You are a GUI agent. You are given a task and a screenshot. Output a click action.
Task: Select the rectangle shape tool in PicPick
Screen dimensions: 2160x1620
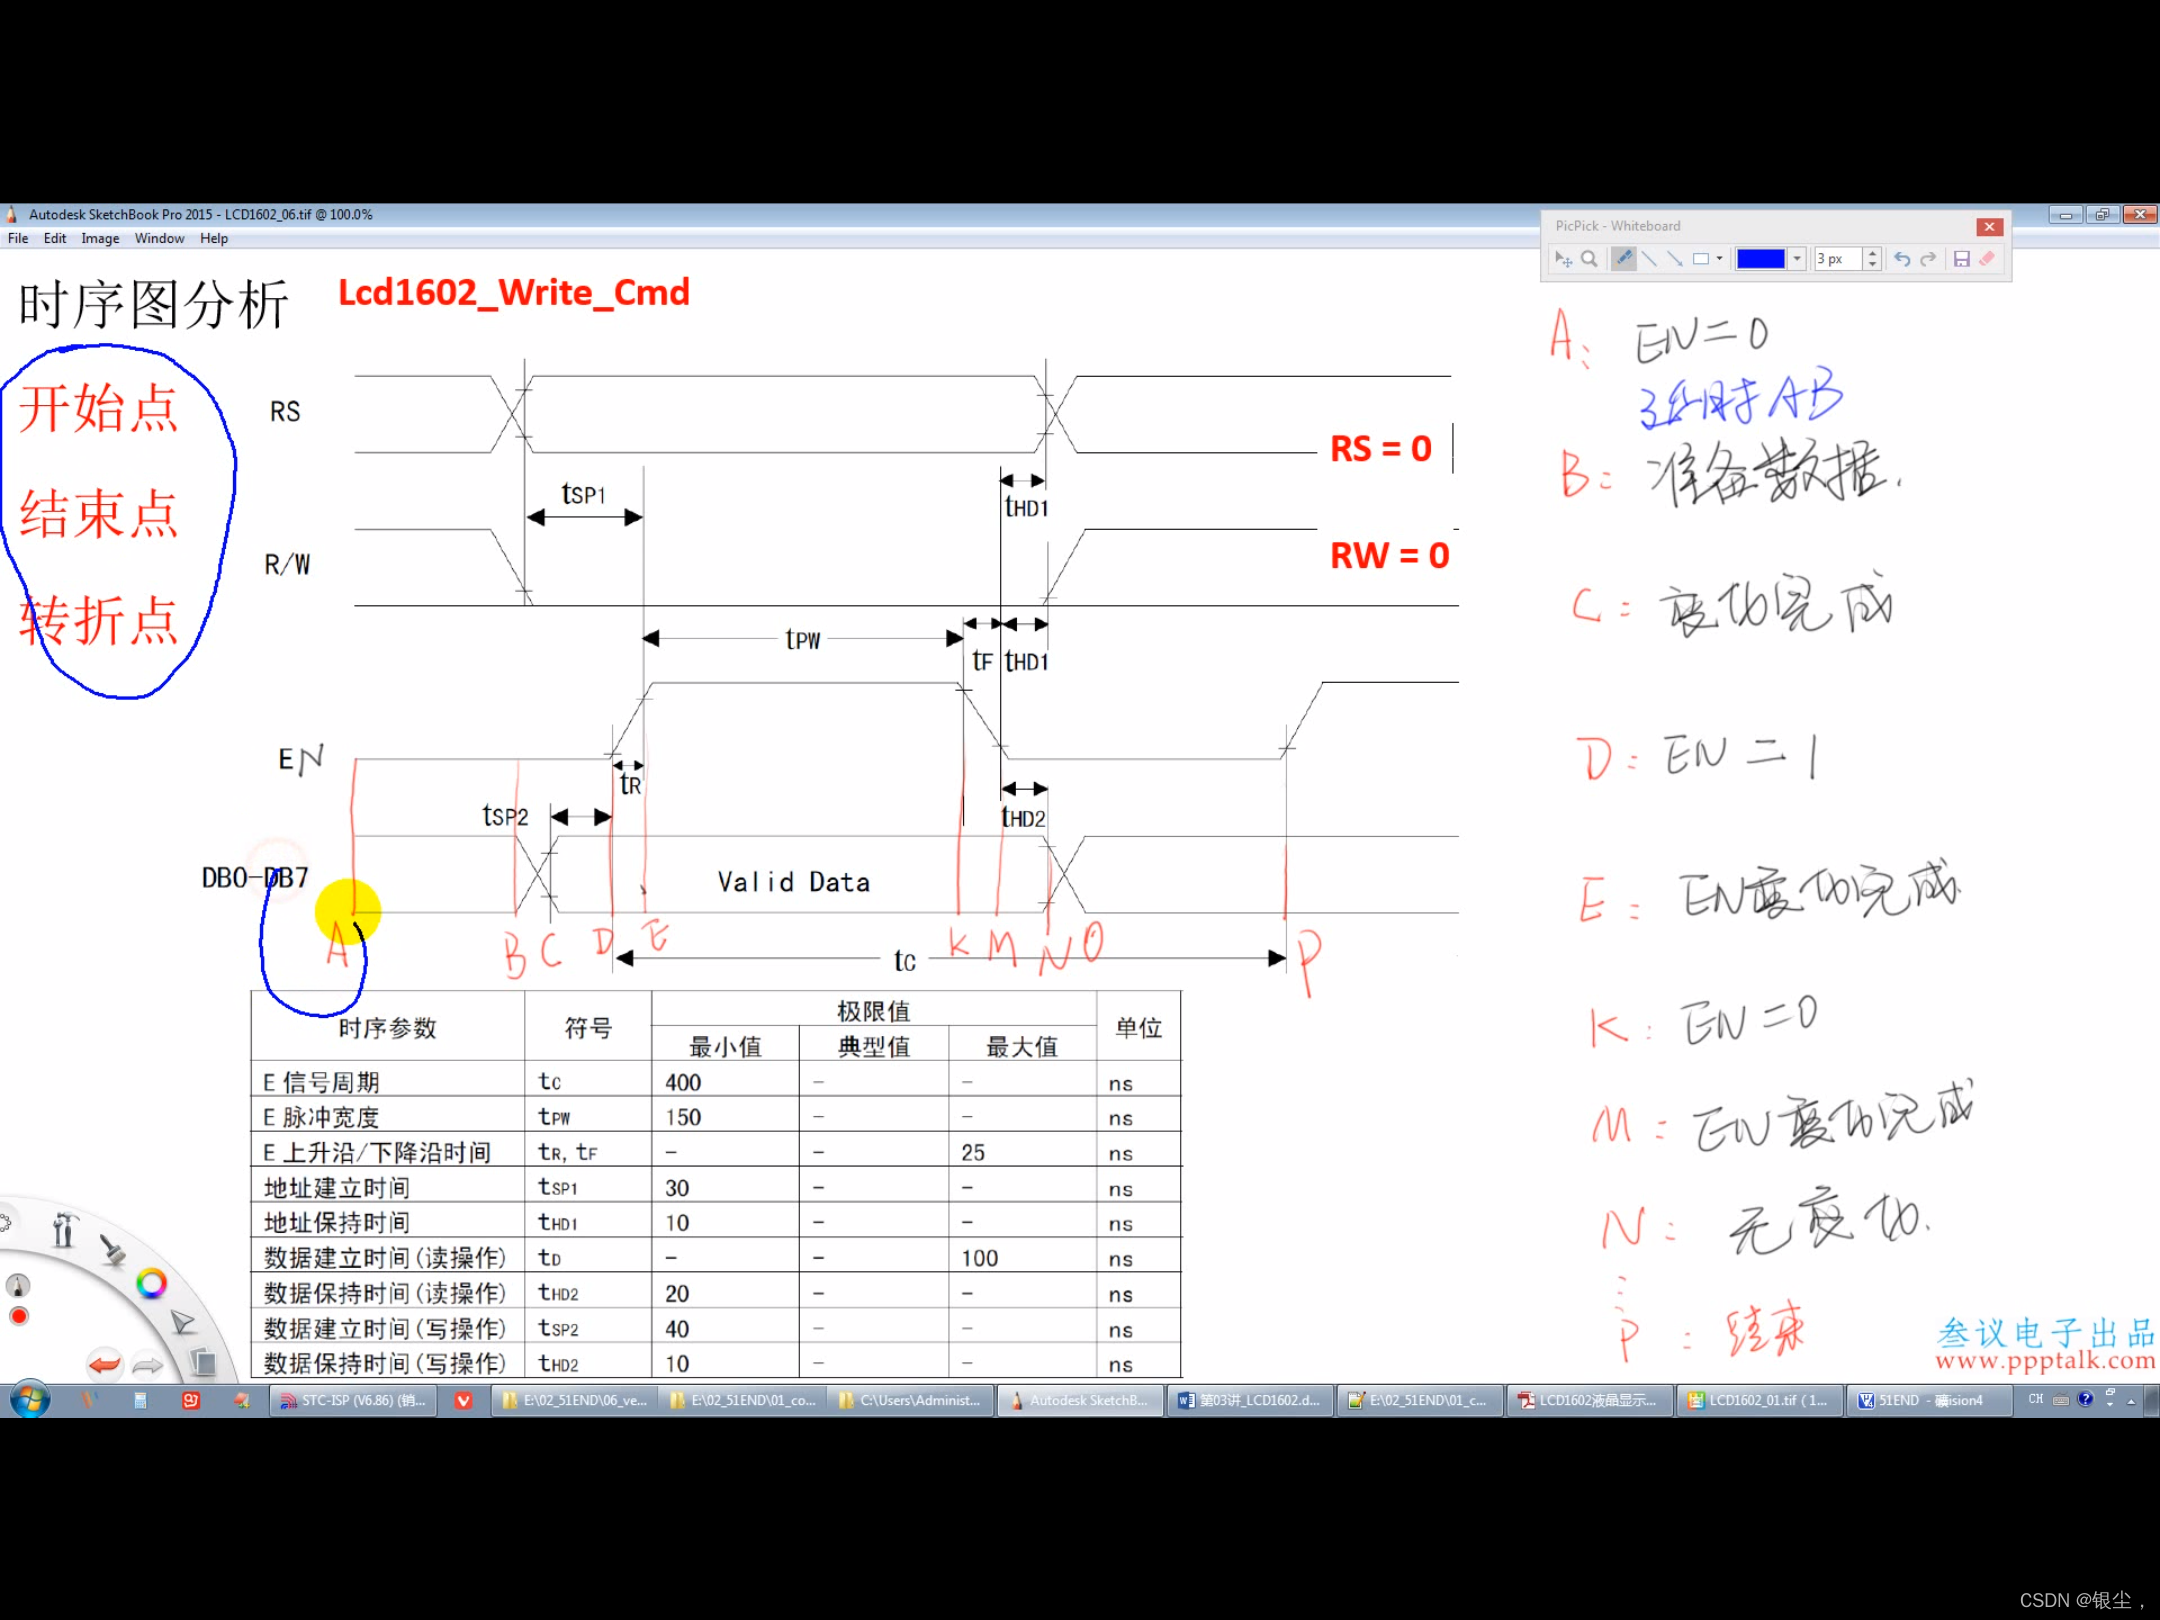click(1700, 259)
